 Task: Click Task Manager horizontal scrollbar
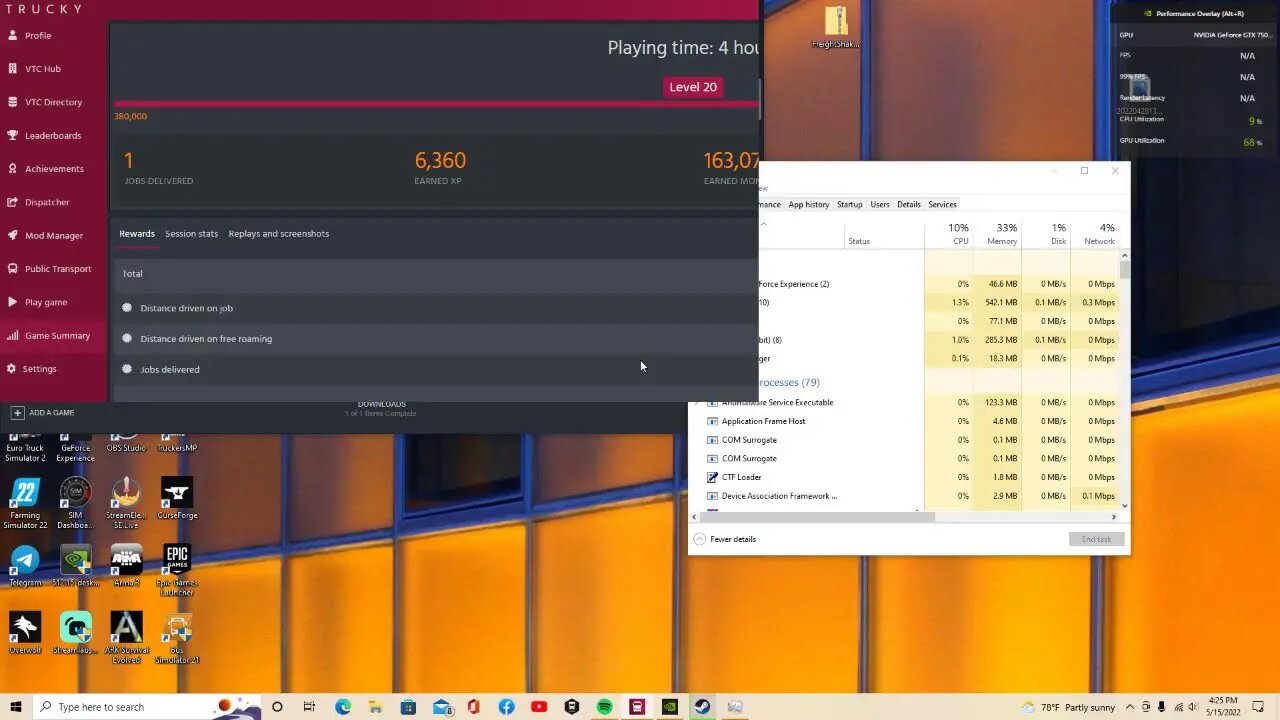point(818,517)
